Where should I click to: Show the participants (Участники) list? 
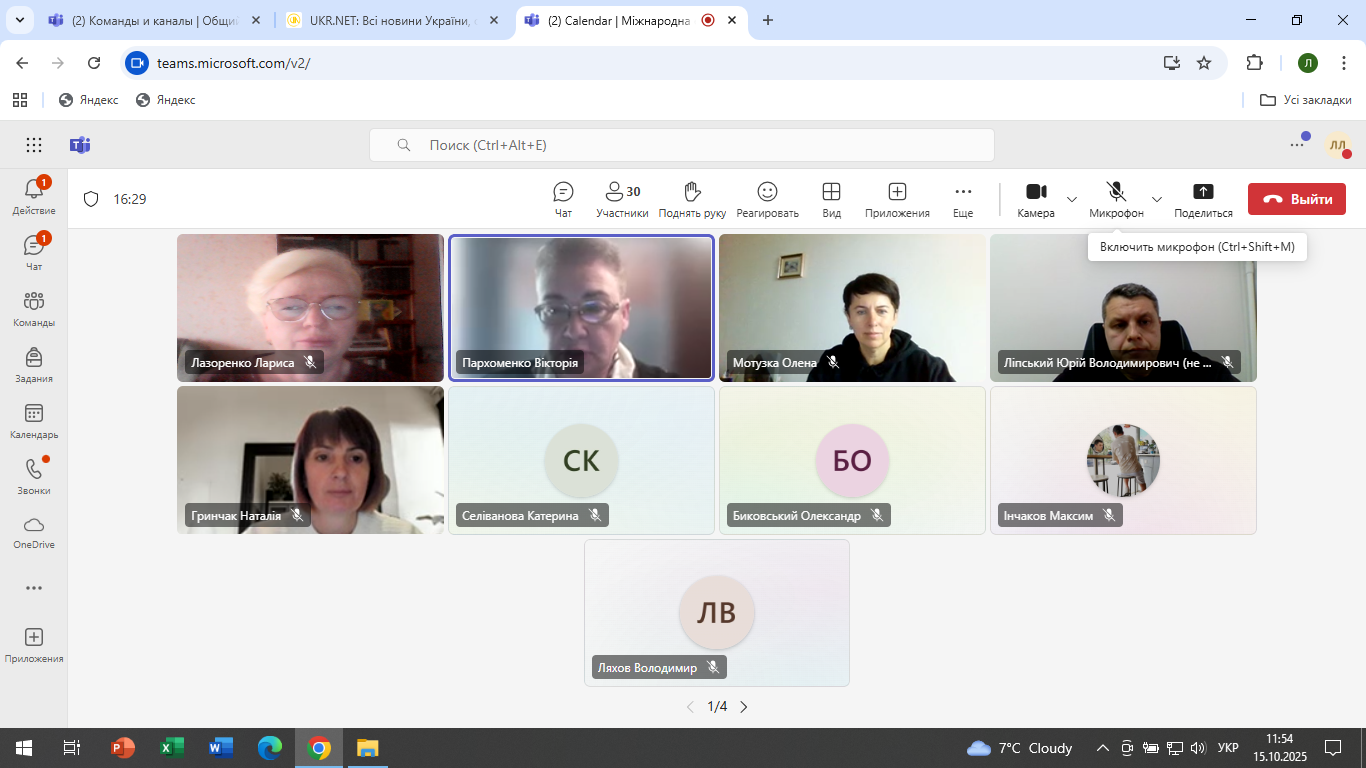coord(622,198)
